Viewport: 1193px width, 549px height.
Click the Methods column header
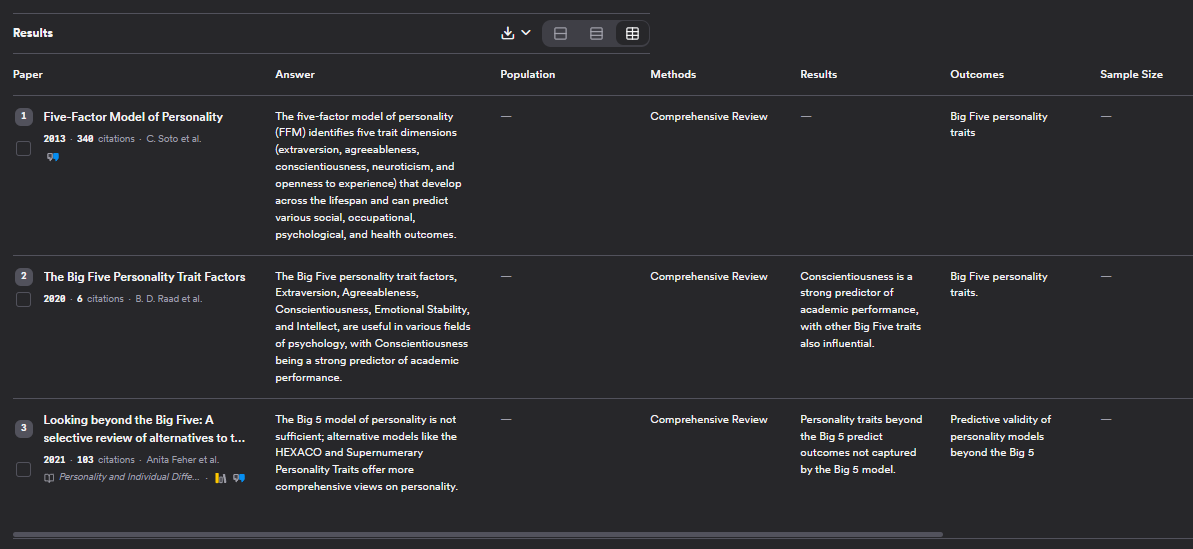[673, 75]
